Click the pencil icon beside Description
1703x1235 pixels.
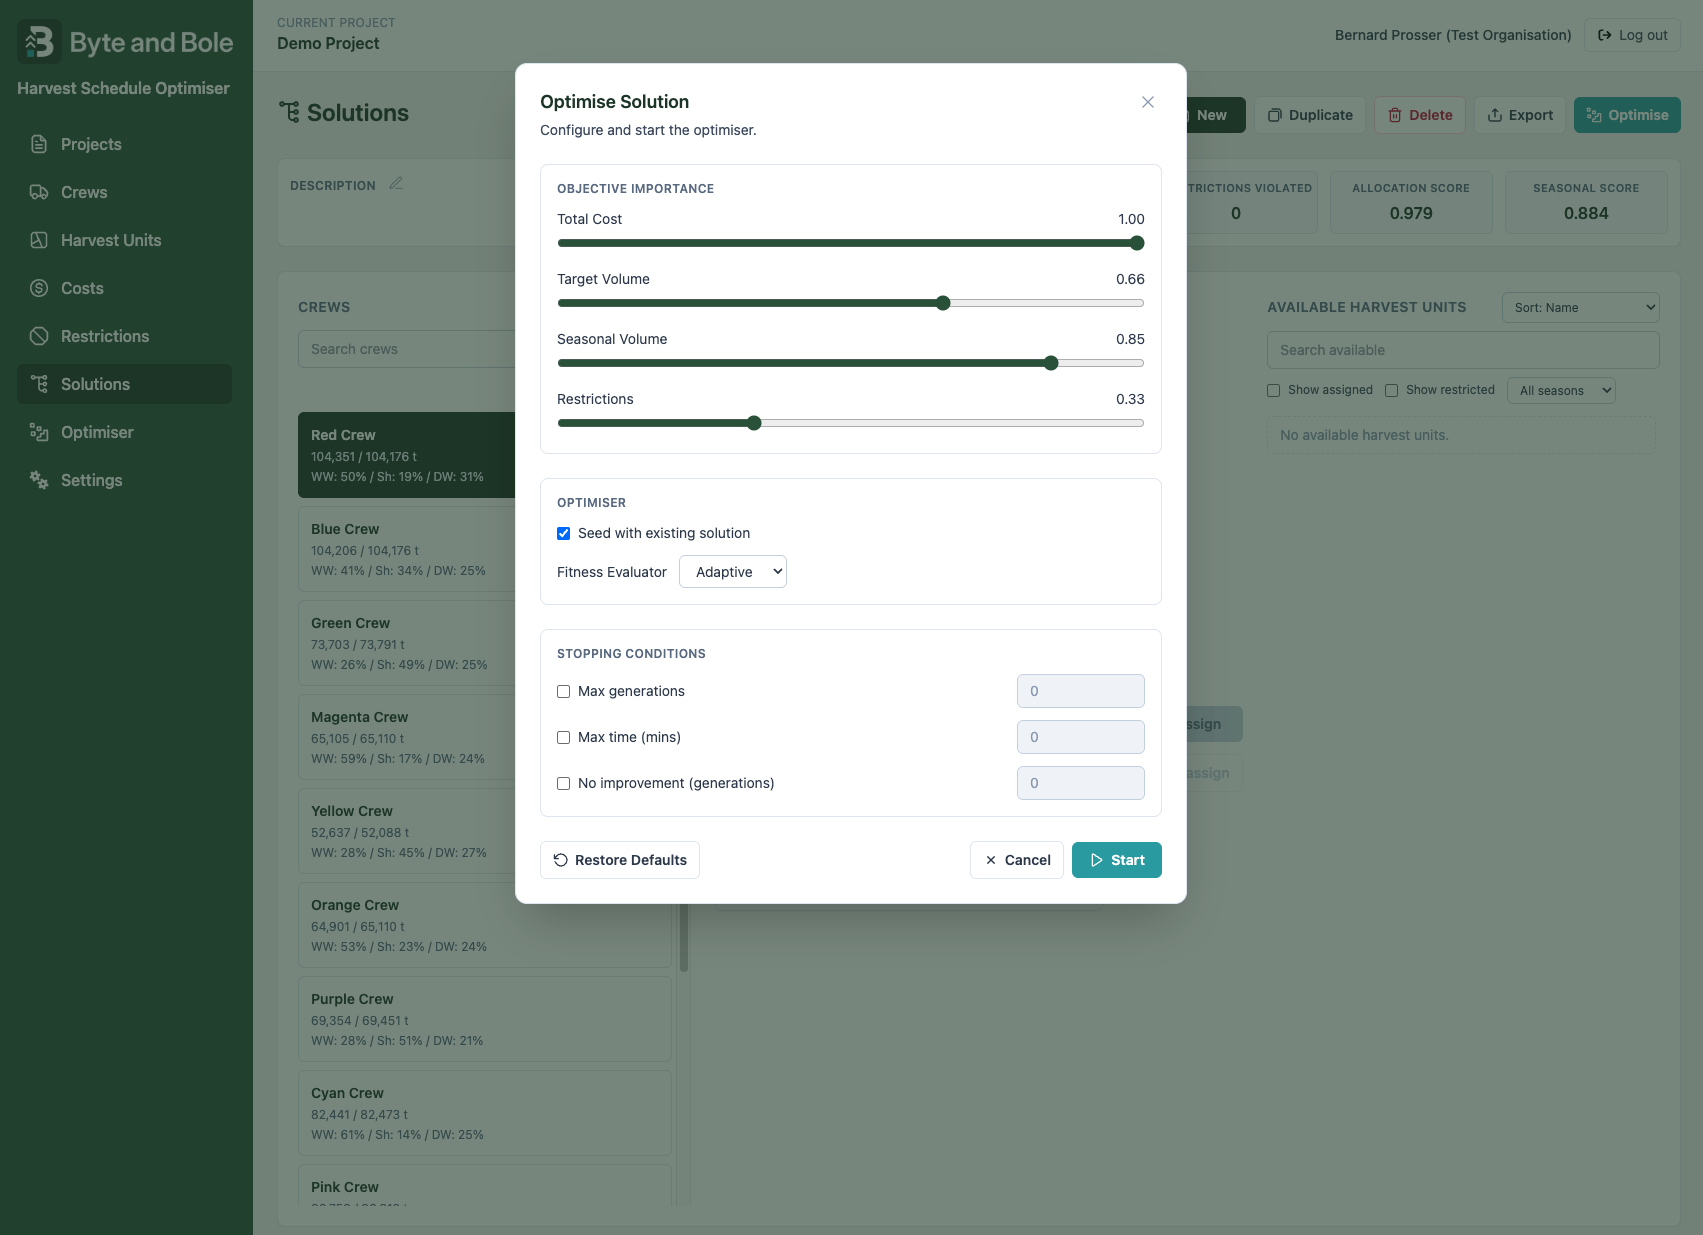click(396, 184)
